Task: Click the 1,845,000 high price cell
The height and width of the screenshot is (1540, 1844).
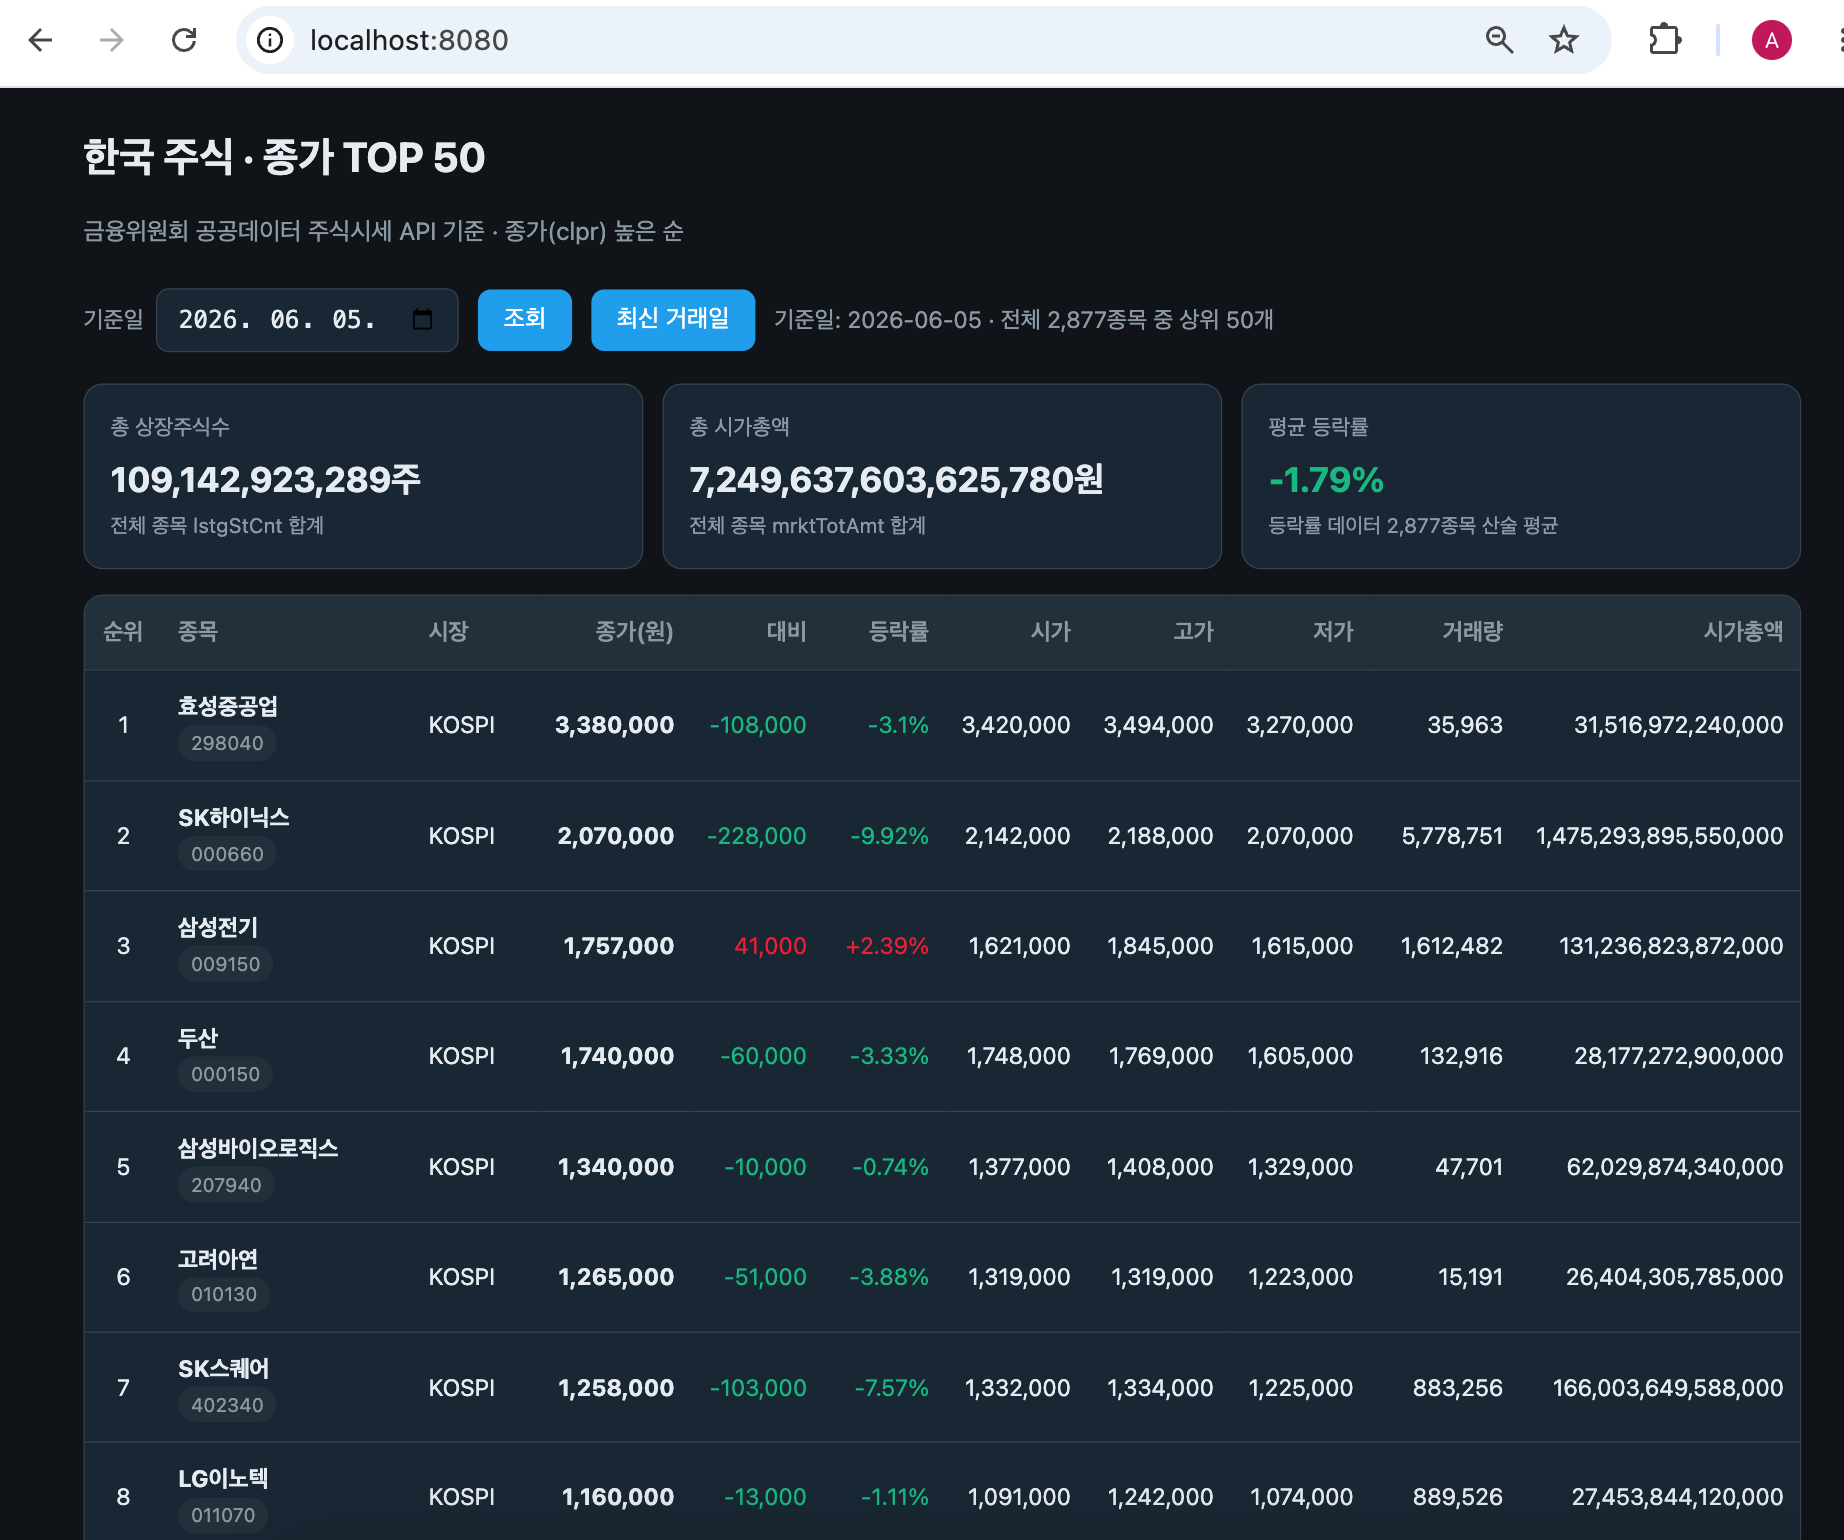Action: click(1160, 946)
